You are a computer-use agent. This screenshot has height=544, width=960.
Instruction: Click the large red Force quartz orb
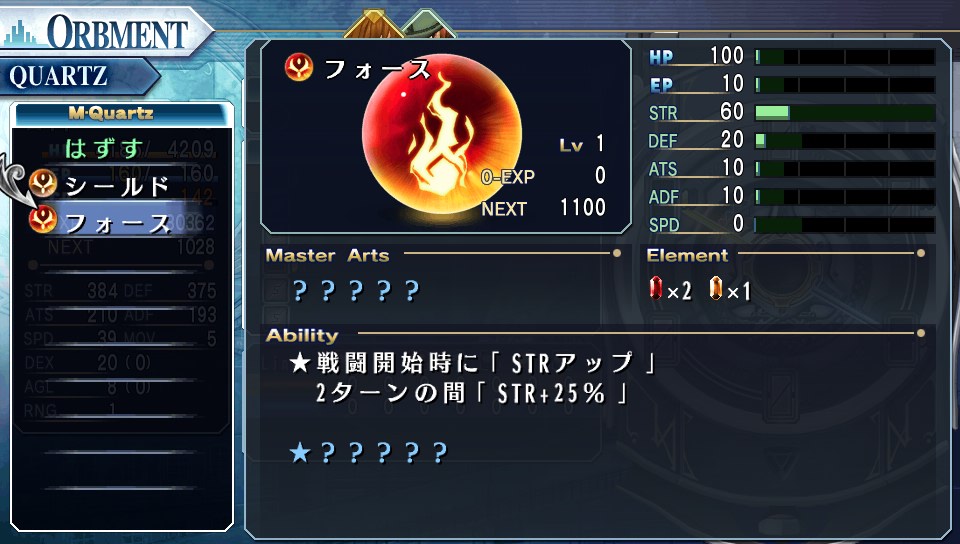tap(441, 134)
